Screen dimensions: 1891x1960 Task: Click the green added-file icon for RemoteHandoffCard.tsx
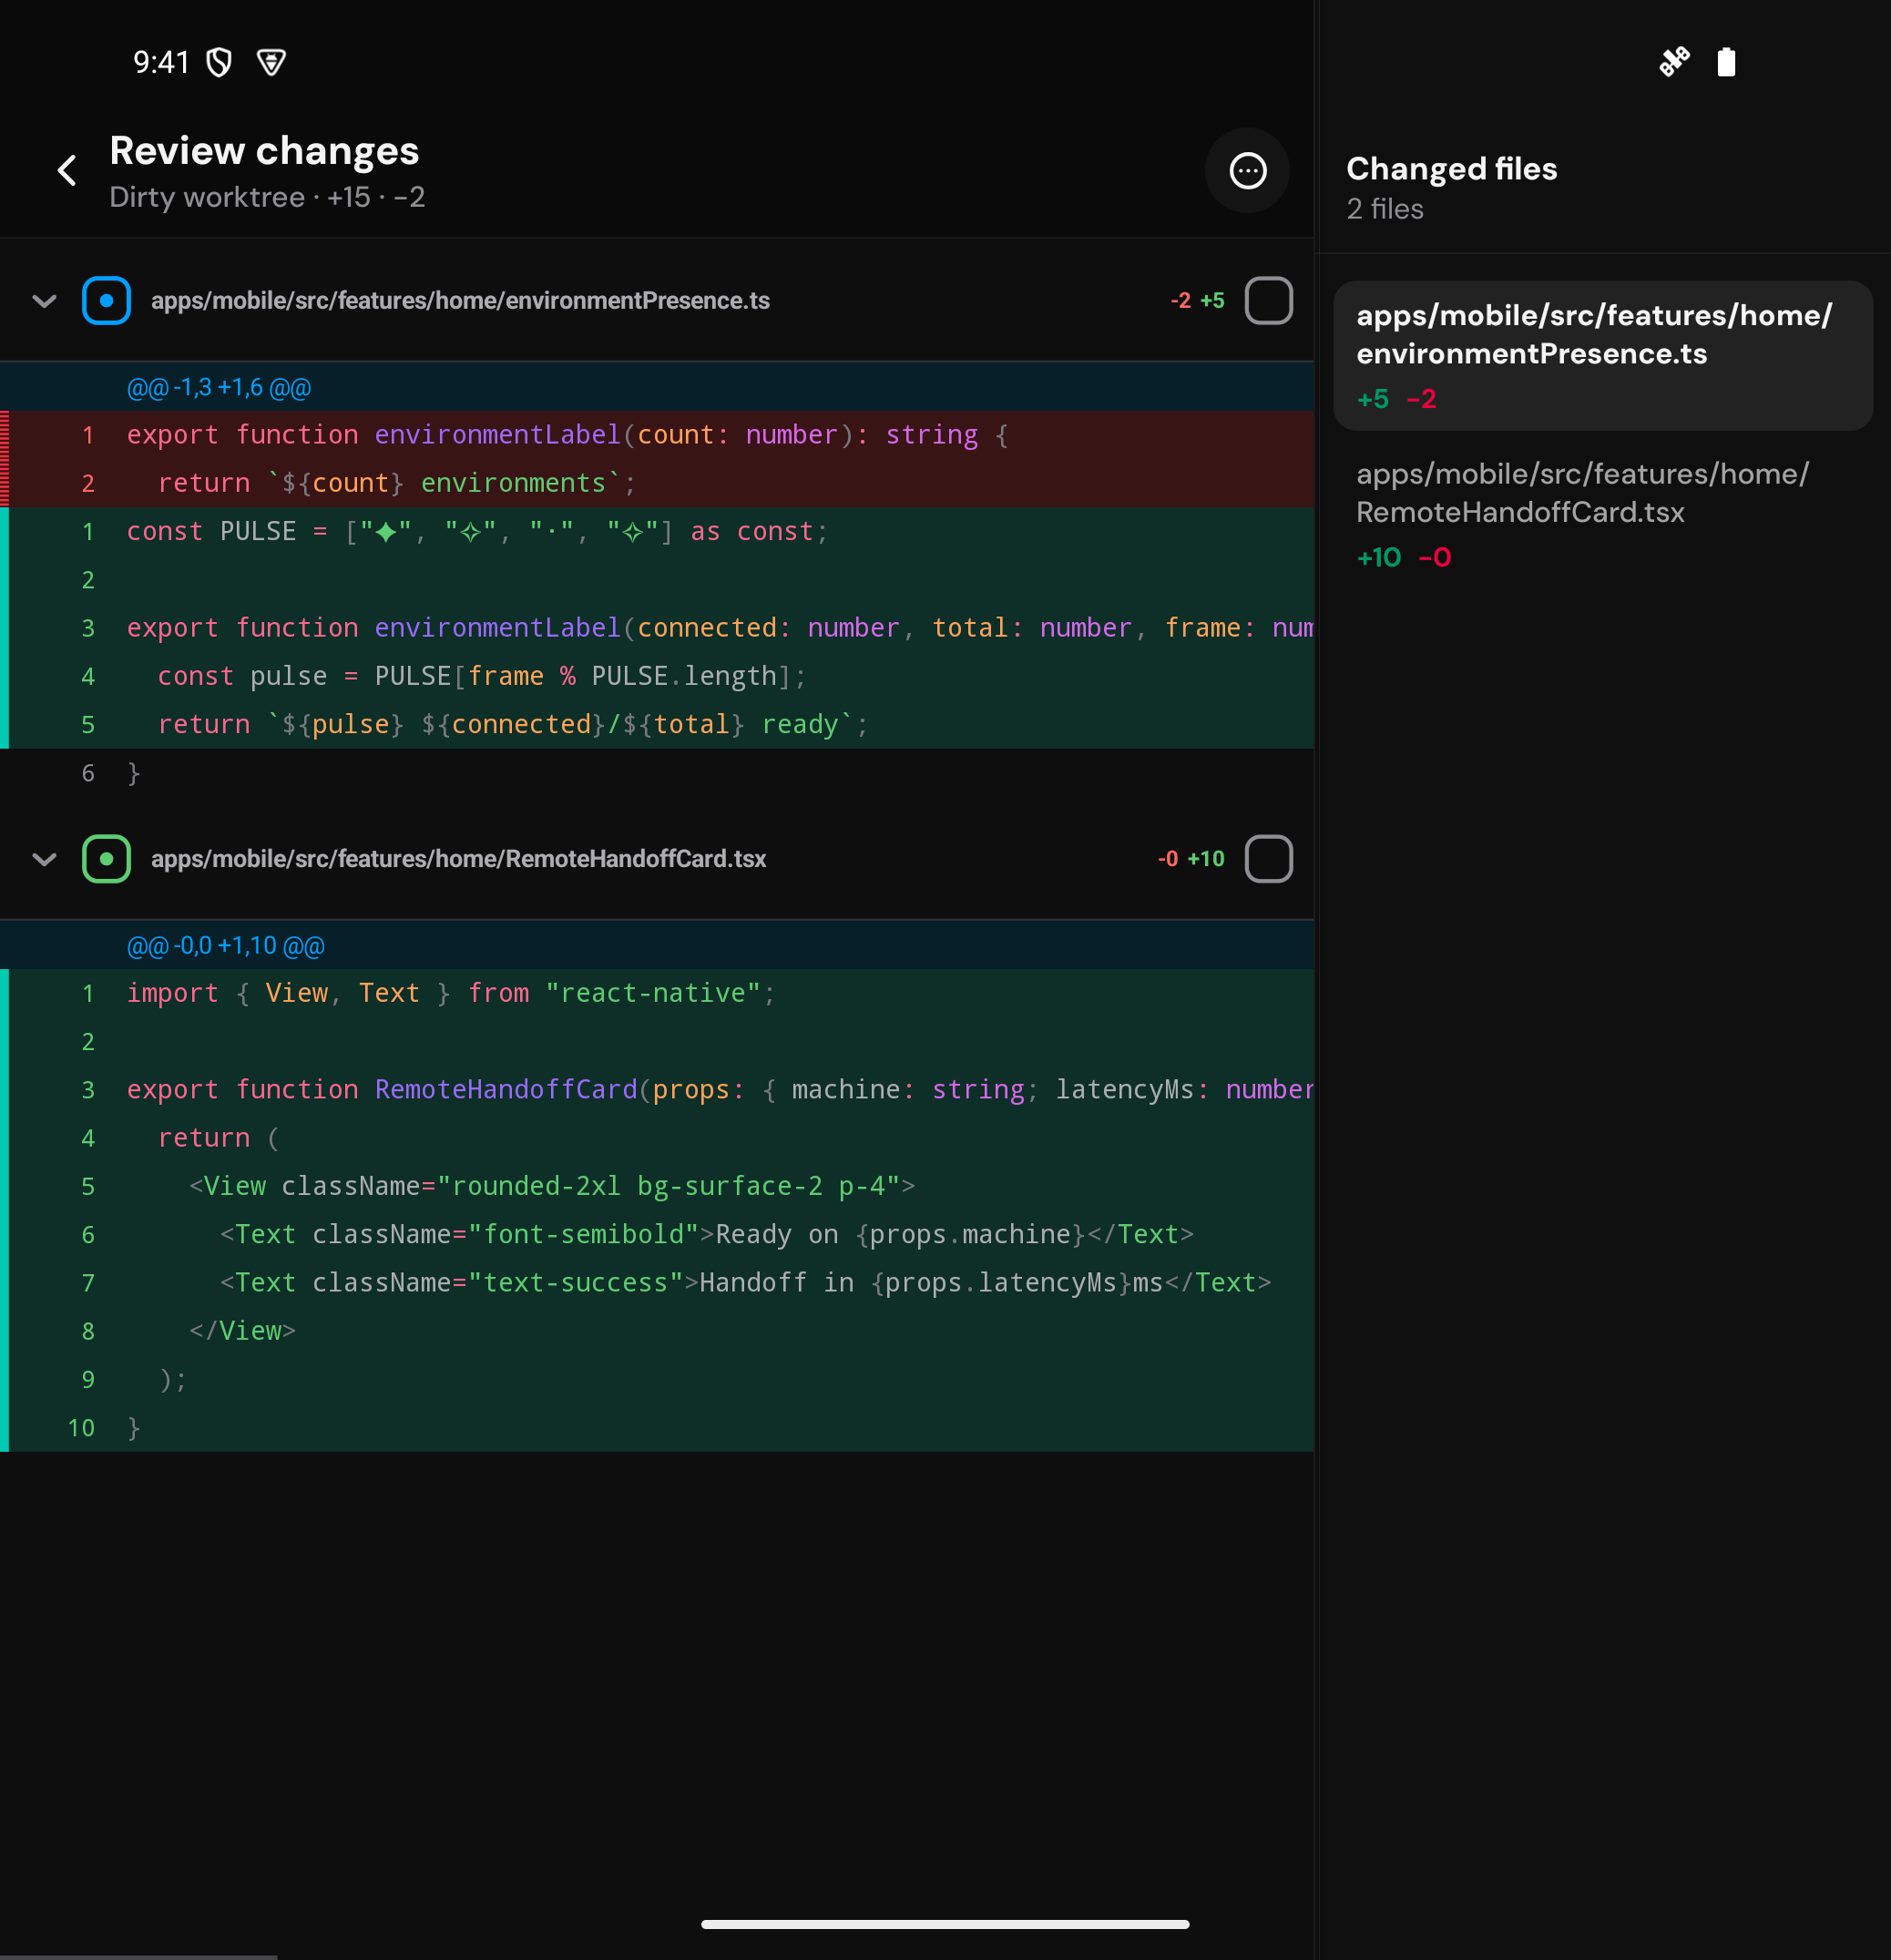tap(106, 859)
